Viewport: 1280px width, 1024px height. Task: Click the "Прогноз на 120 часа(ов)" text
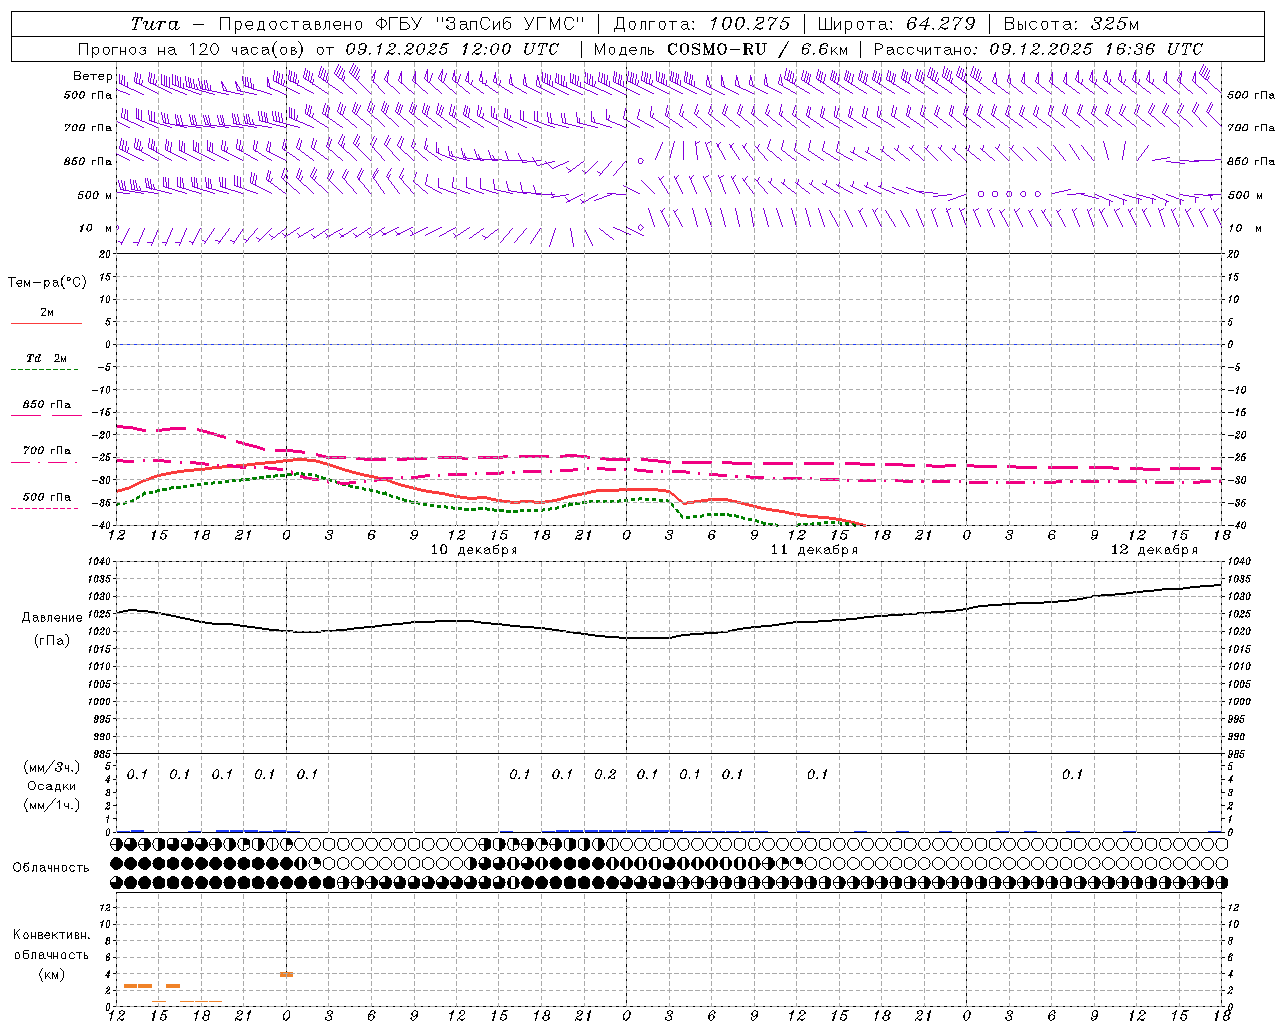(192, 49)
